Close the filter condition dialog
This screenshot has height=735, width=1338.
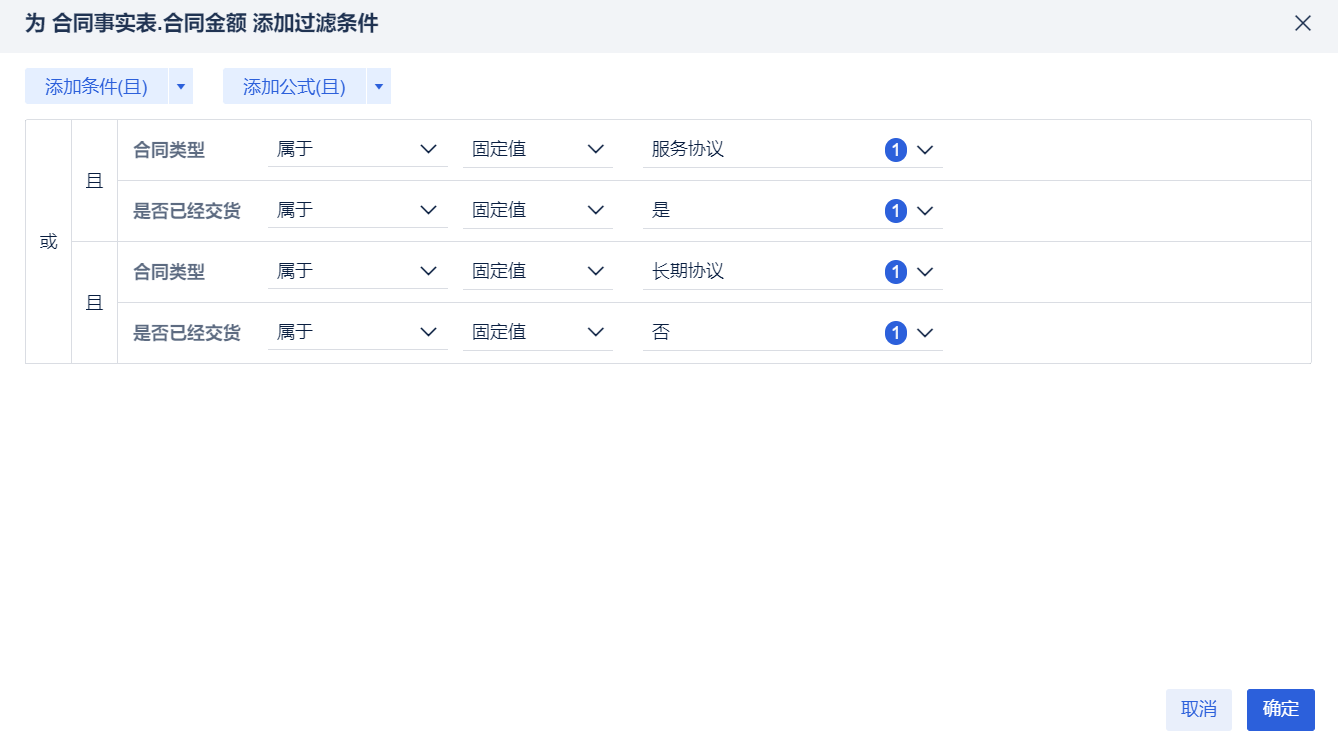1302,23
